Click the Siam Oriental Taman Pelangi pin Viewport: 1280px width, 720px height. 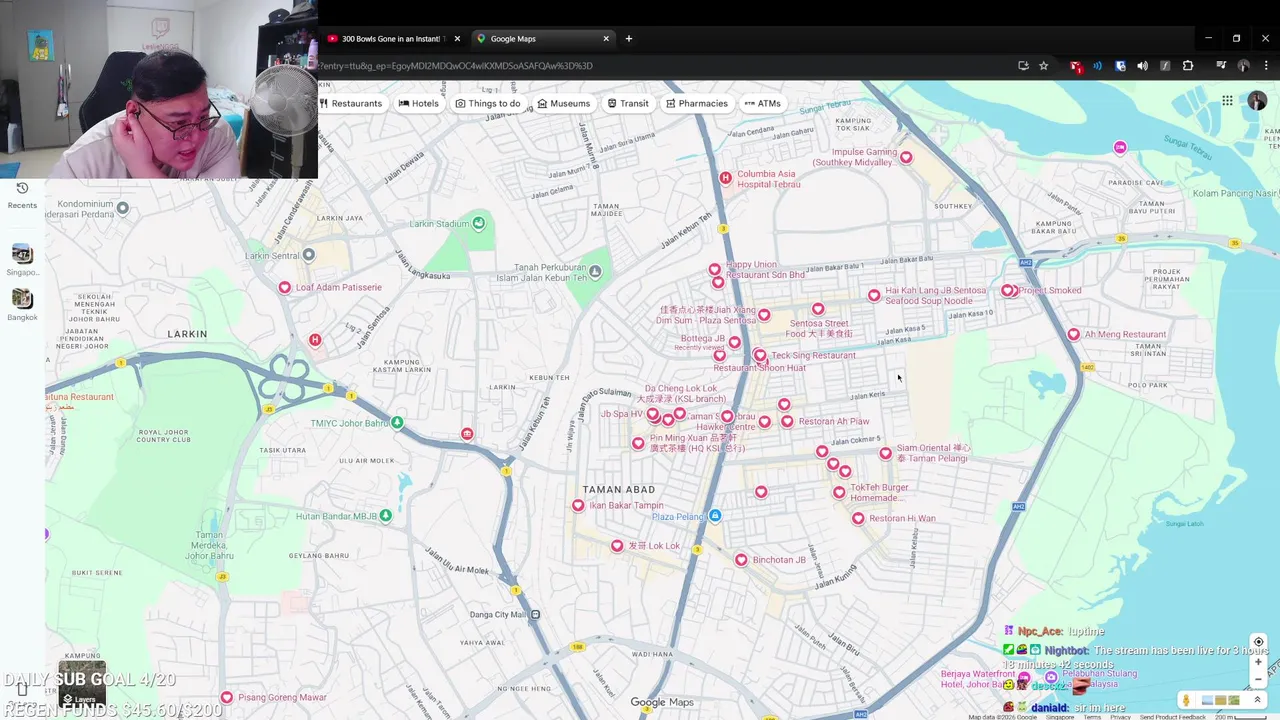point(886,454)
